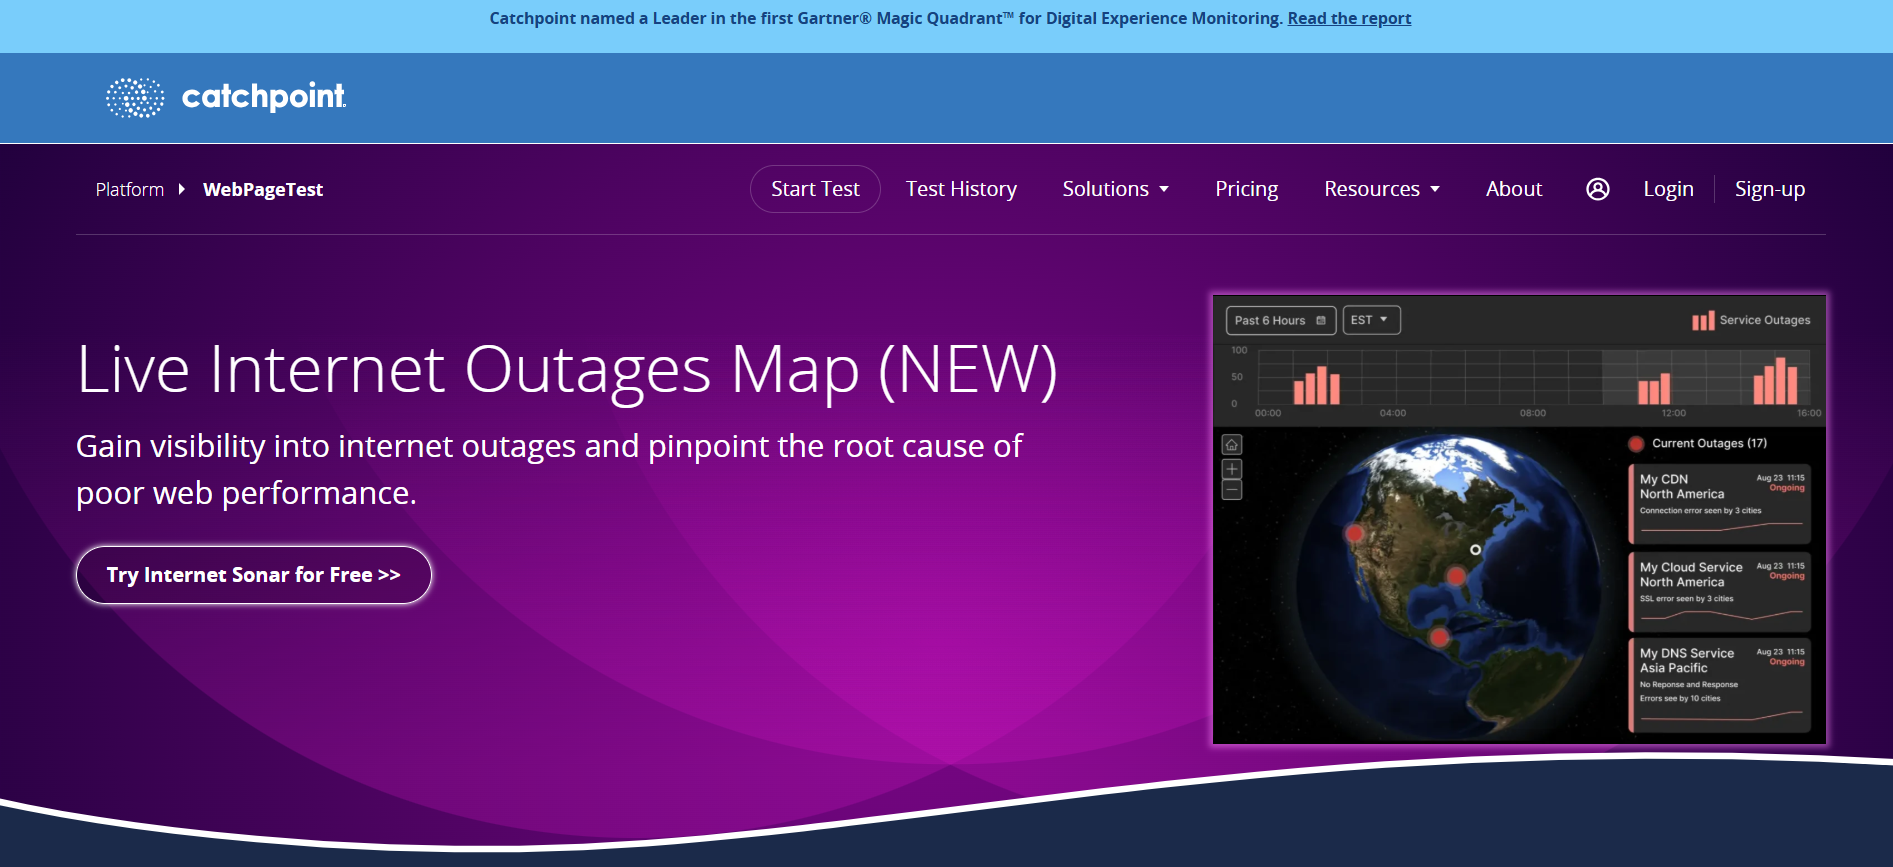The height and width of the screenshot is (867, 1893).
Task: Click Try Internet Sonar for Free button
Action: 253,575
